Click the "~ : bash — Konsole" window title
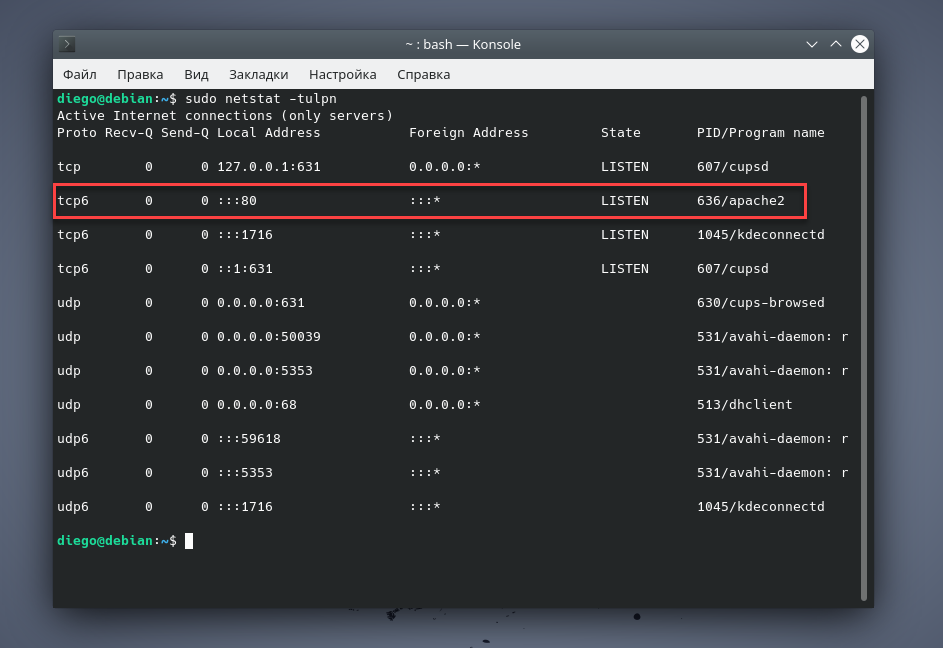Image resolution: width=943 pixels, height=648 pixels. [x=462, y=44]
